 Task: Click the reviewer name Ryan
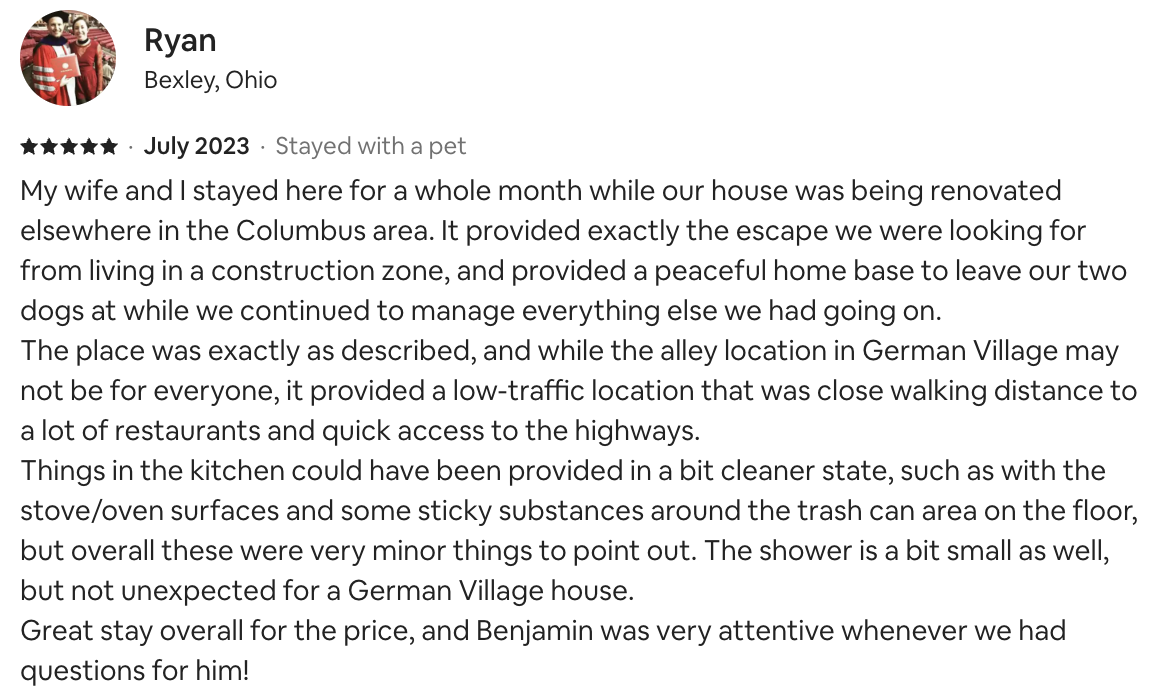pyautogui.click(x=180, y=41)
